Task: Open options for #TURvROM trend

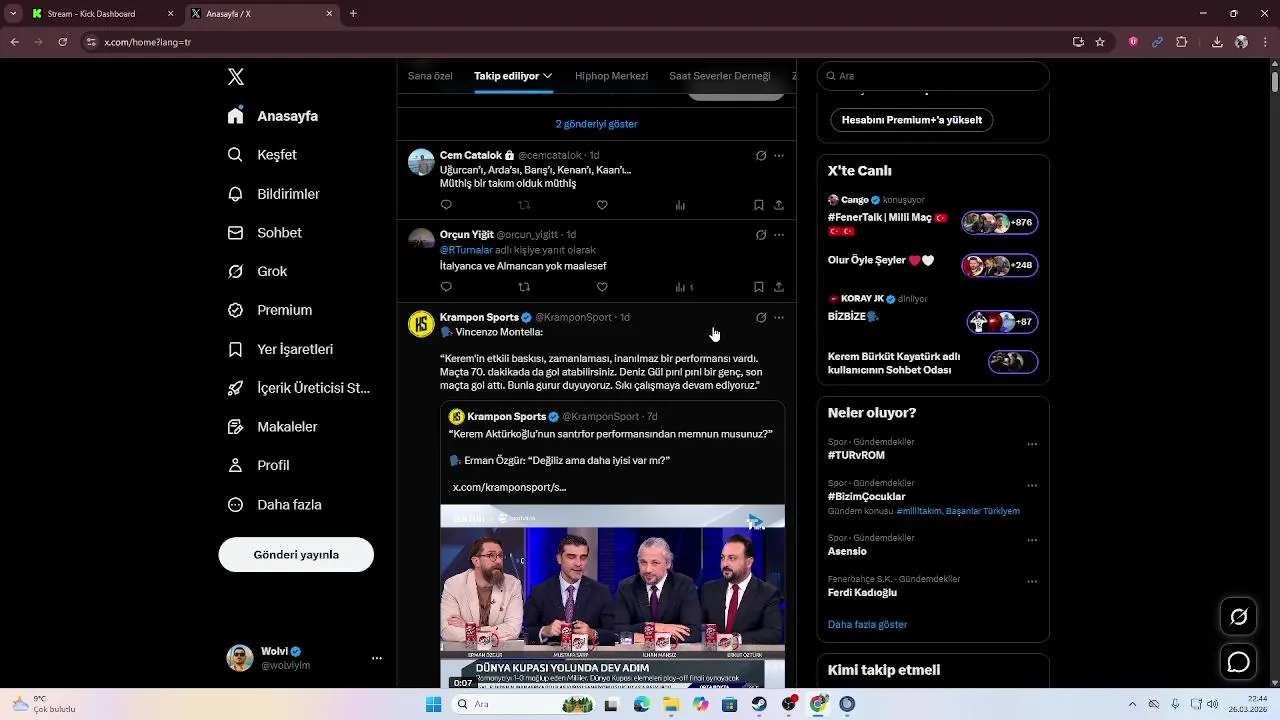Action: tap(1032, 444)
